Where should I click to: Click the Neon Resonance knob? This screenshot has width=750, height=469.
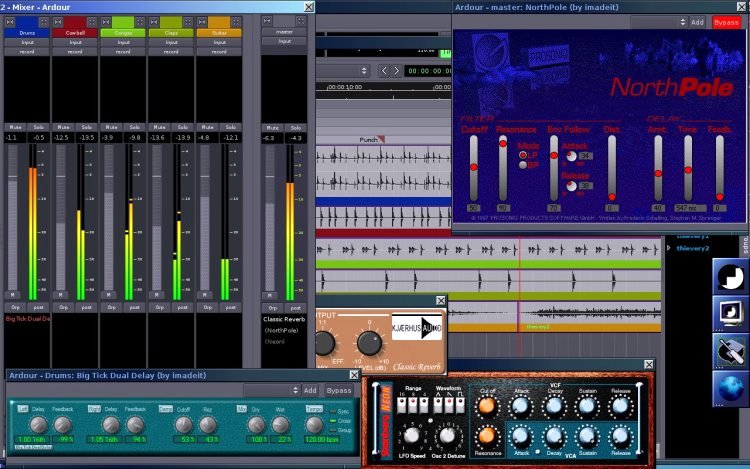point(487,436)
